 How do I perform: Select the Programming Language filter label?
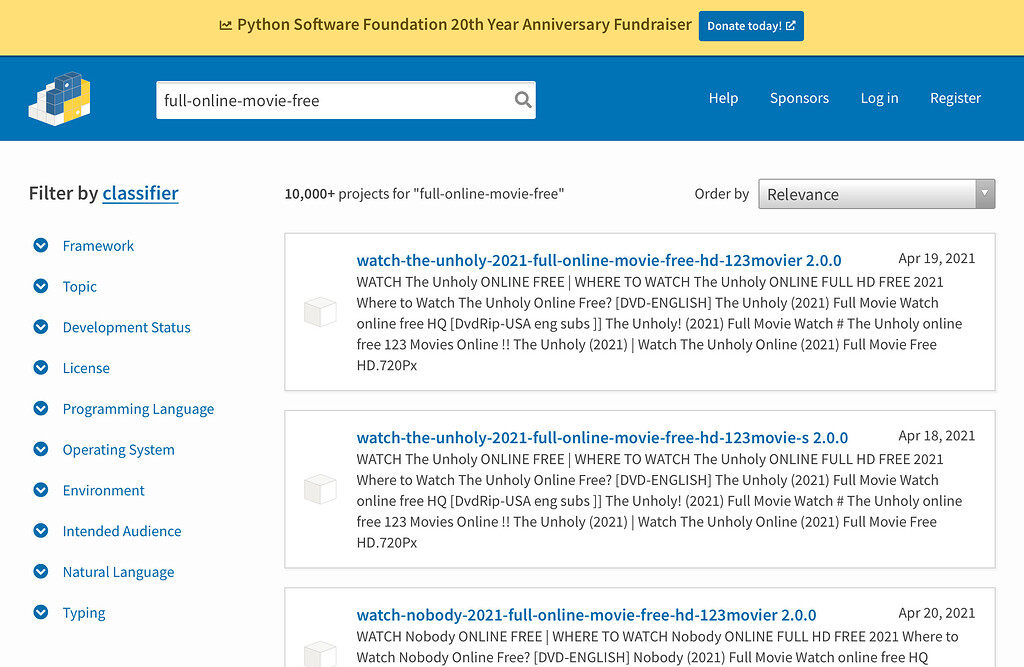coord(138,409)
